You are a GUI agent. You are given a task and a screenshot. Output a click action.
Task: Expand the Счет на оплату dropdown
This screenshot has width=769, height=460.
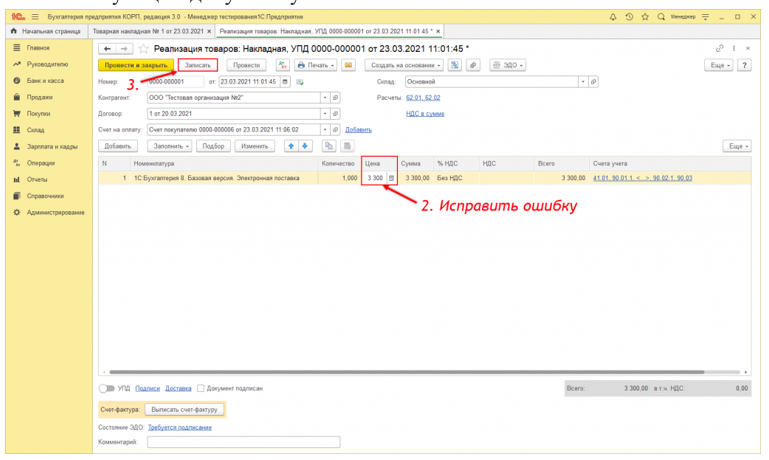click(325, 130)
